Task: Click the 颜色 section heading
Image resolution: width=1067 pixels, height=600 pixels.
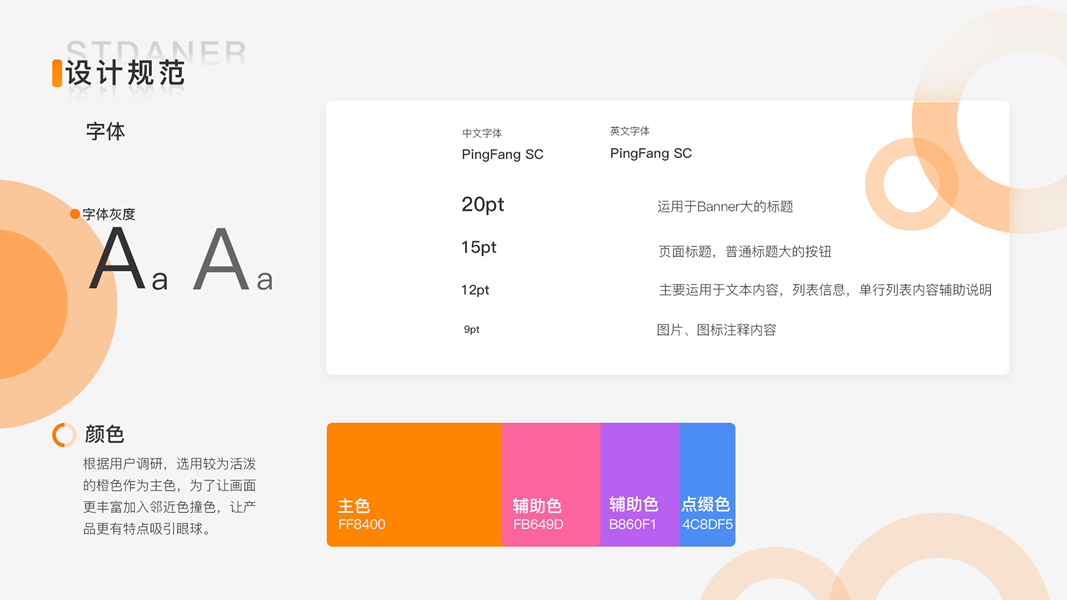Action: pos(104,434)
